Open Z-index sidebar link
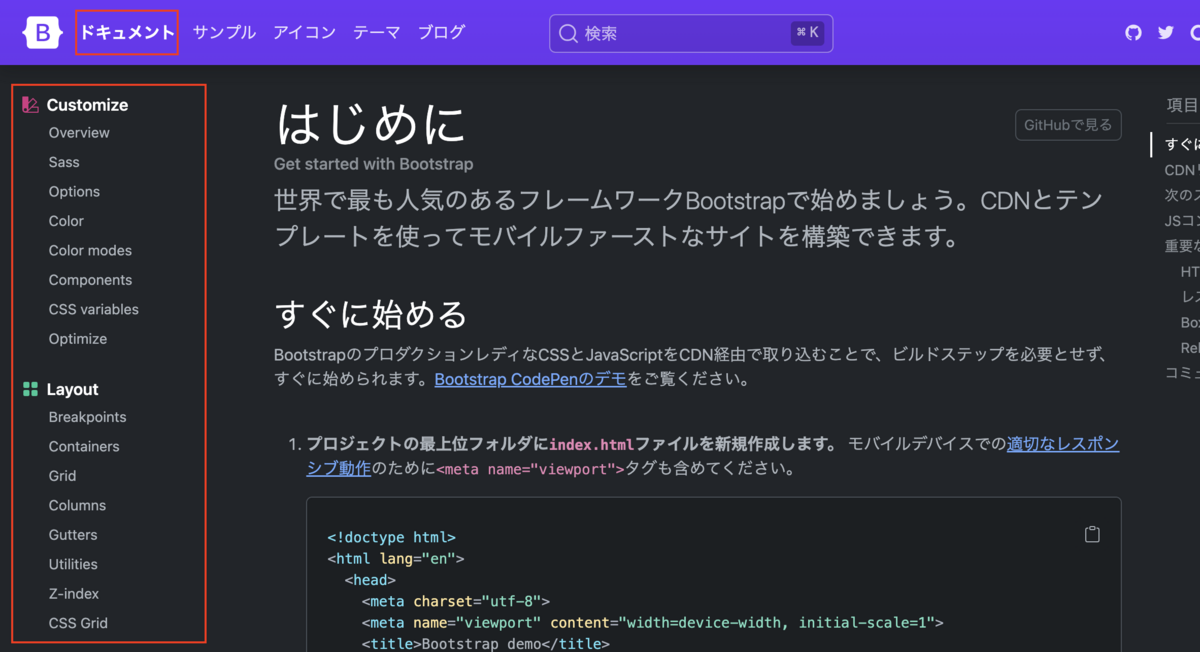Screen dimensions: 1200x652 [74, 594]
